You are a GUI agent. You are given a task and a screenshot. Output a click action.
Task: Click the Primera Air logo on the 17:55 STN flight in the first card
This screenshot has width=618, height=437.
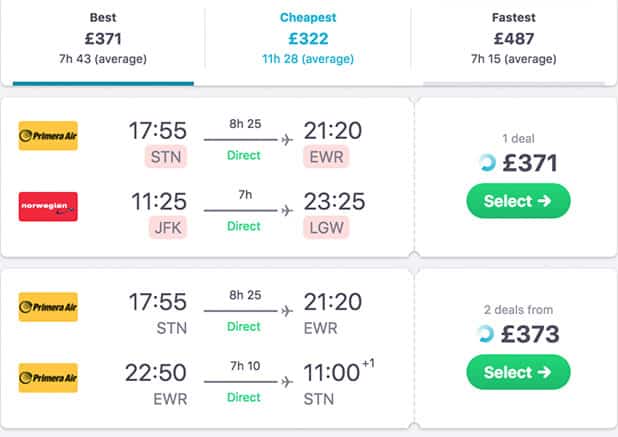tap(48, 135)
